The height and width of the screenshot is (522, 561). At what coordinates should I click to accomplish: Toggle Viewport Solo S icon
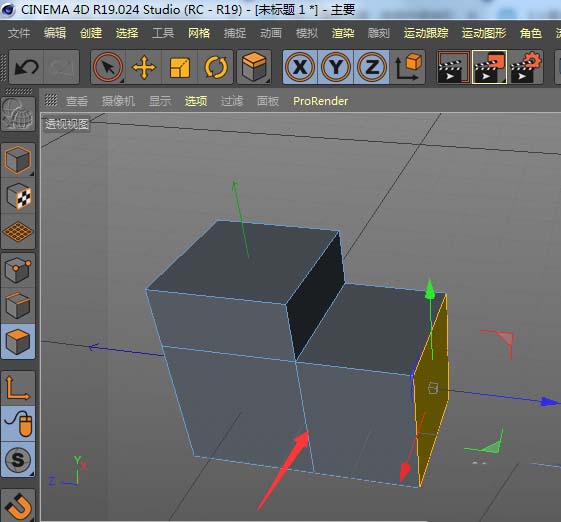[x=18, y=459]
